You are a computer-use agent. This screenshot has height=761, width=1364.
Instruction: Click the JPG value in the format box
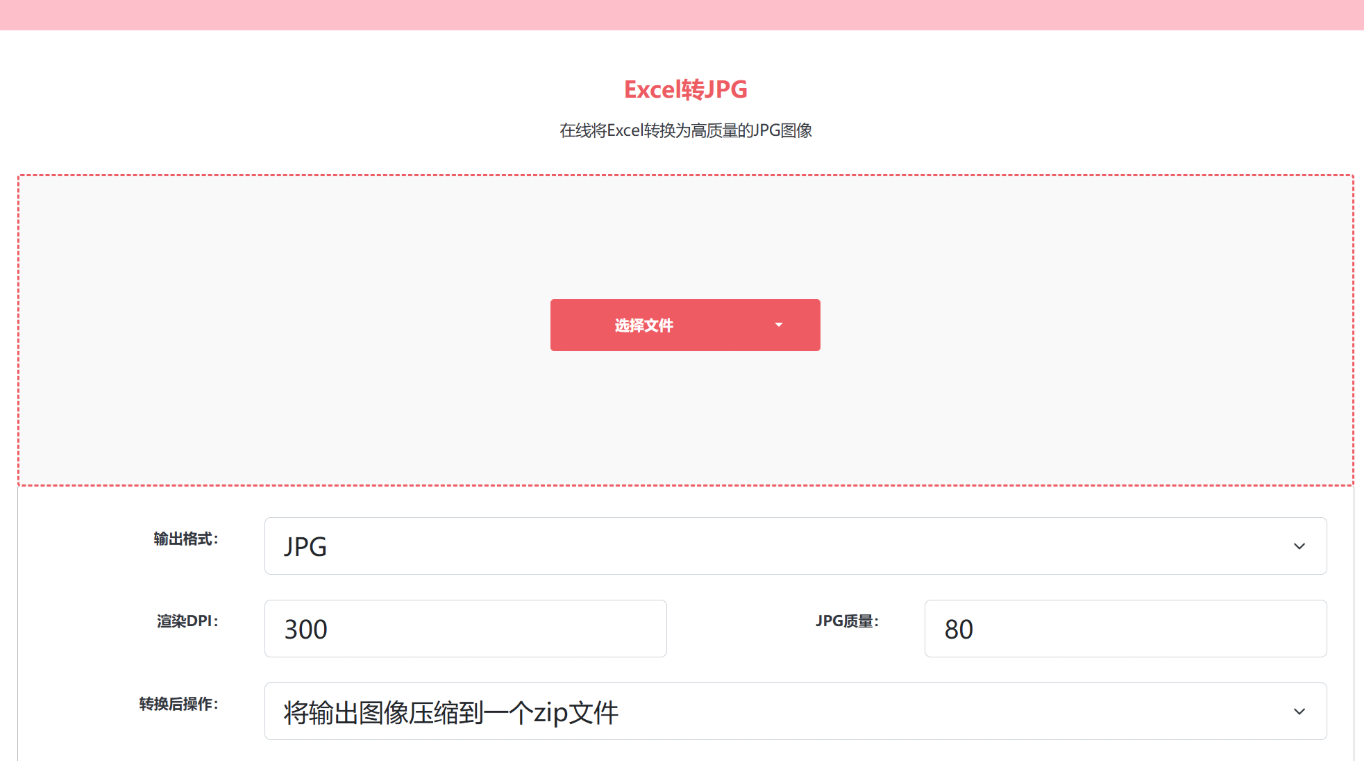[x=306, y=545]
